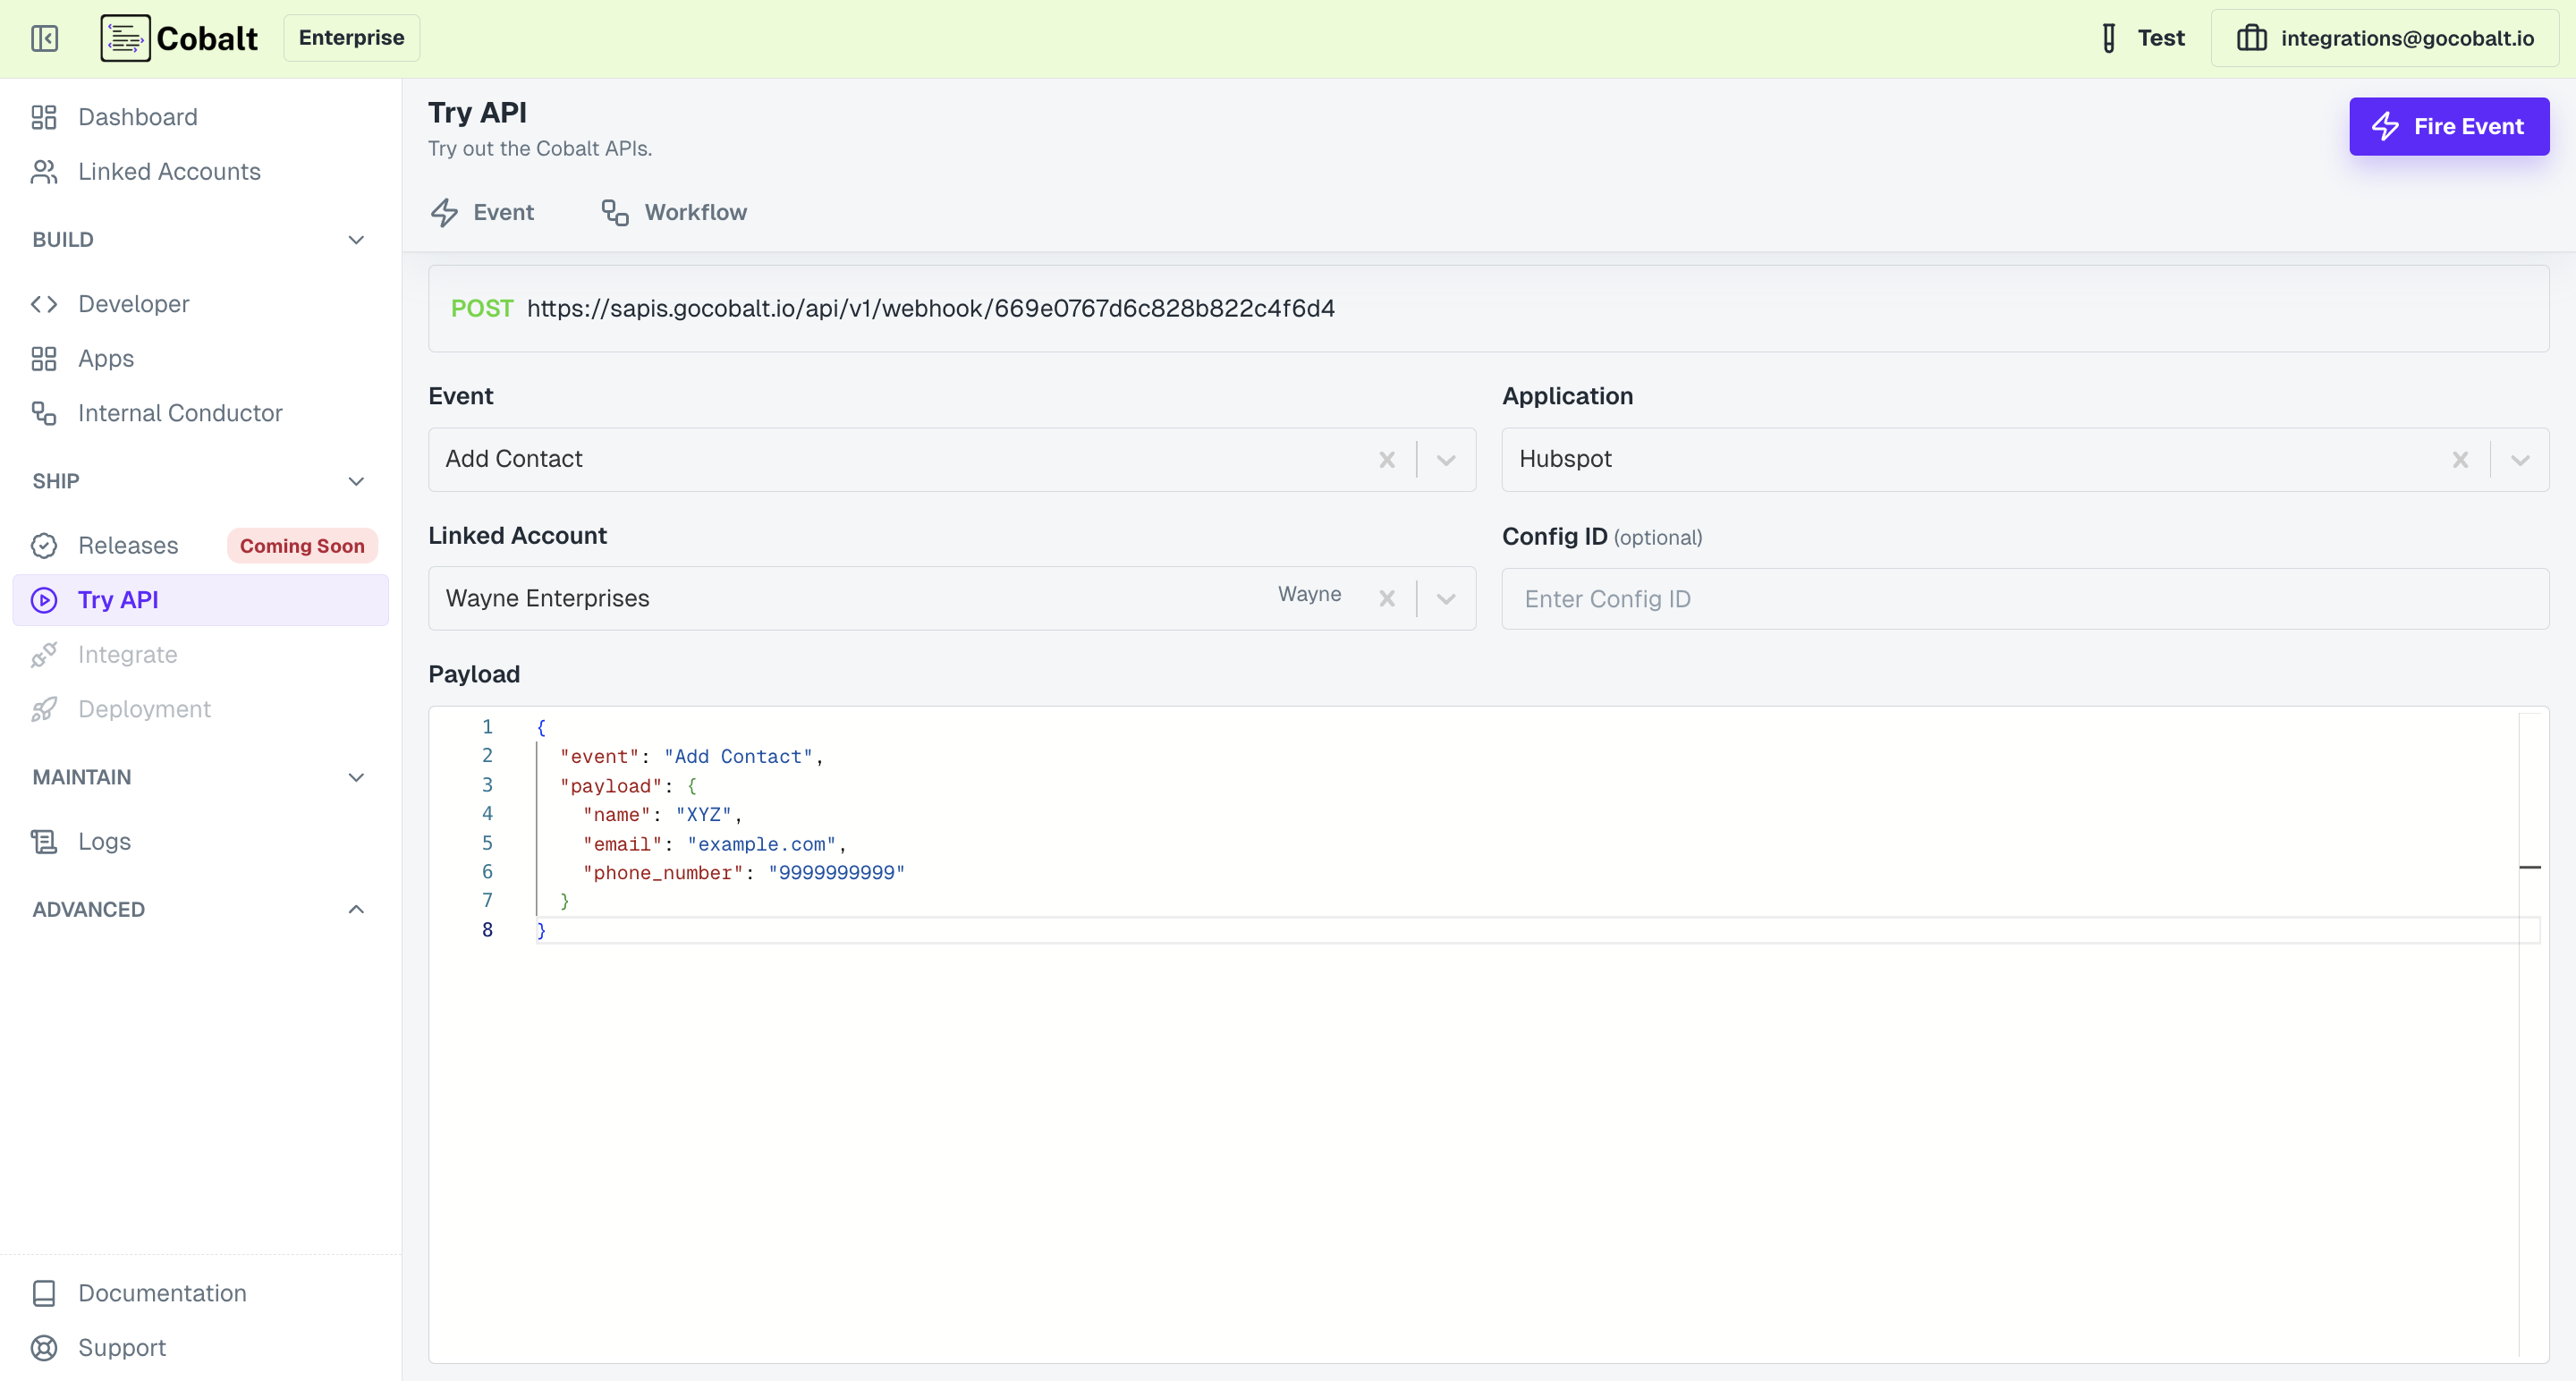
Task: Open the Developer section
Action: pos(133,303)
